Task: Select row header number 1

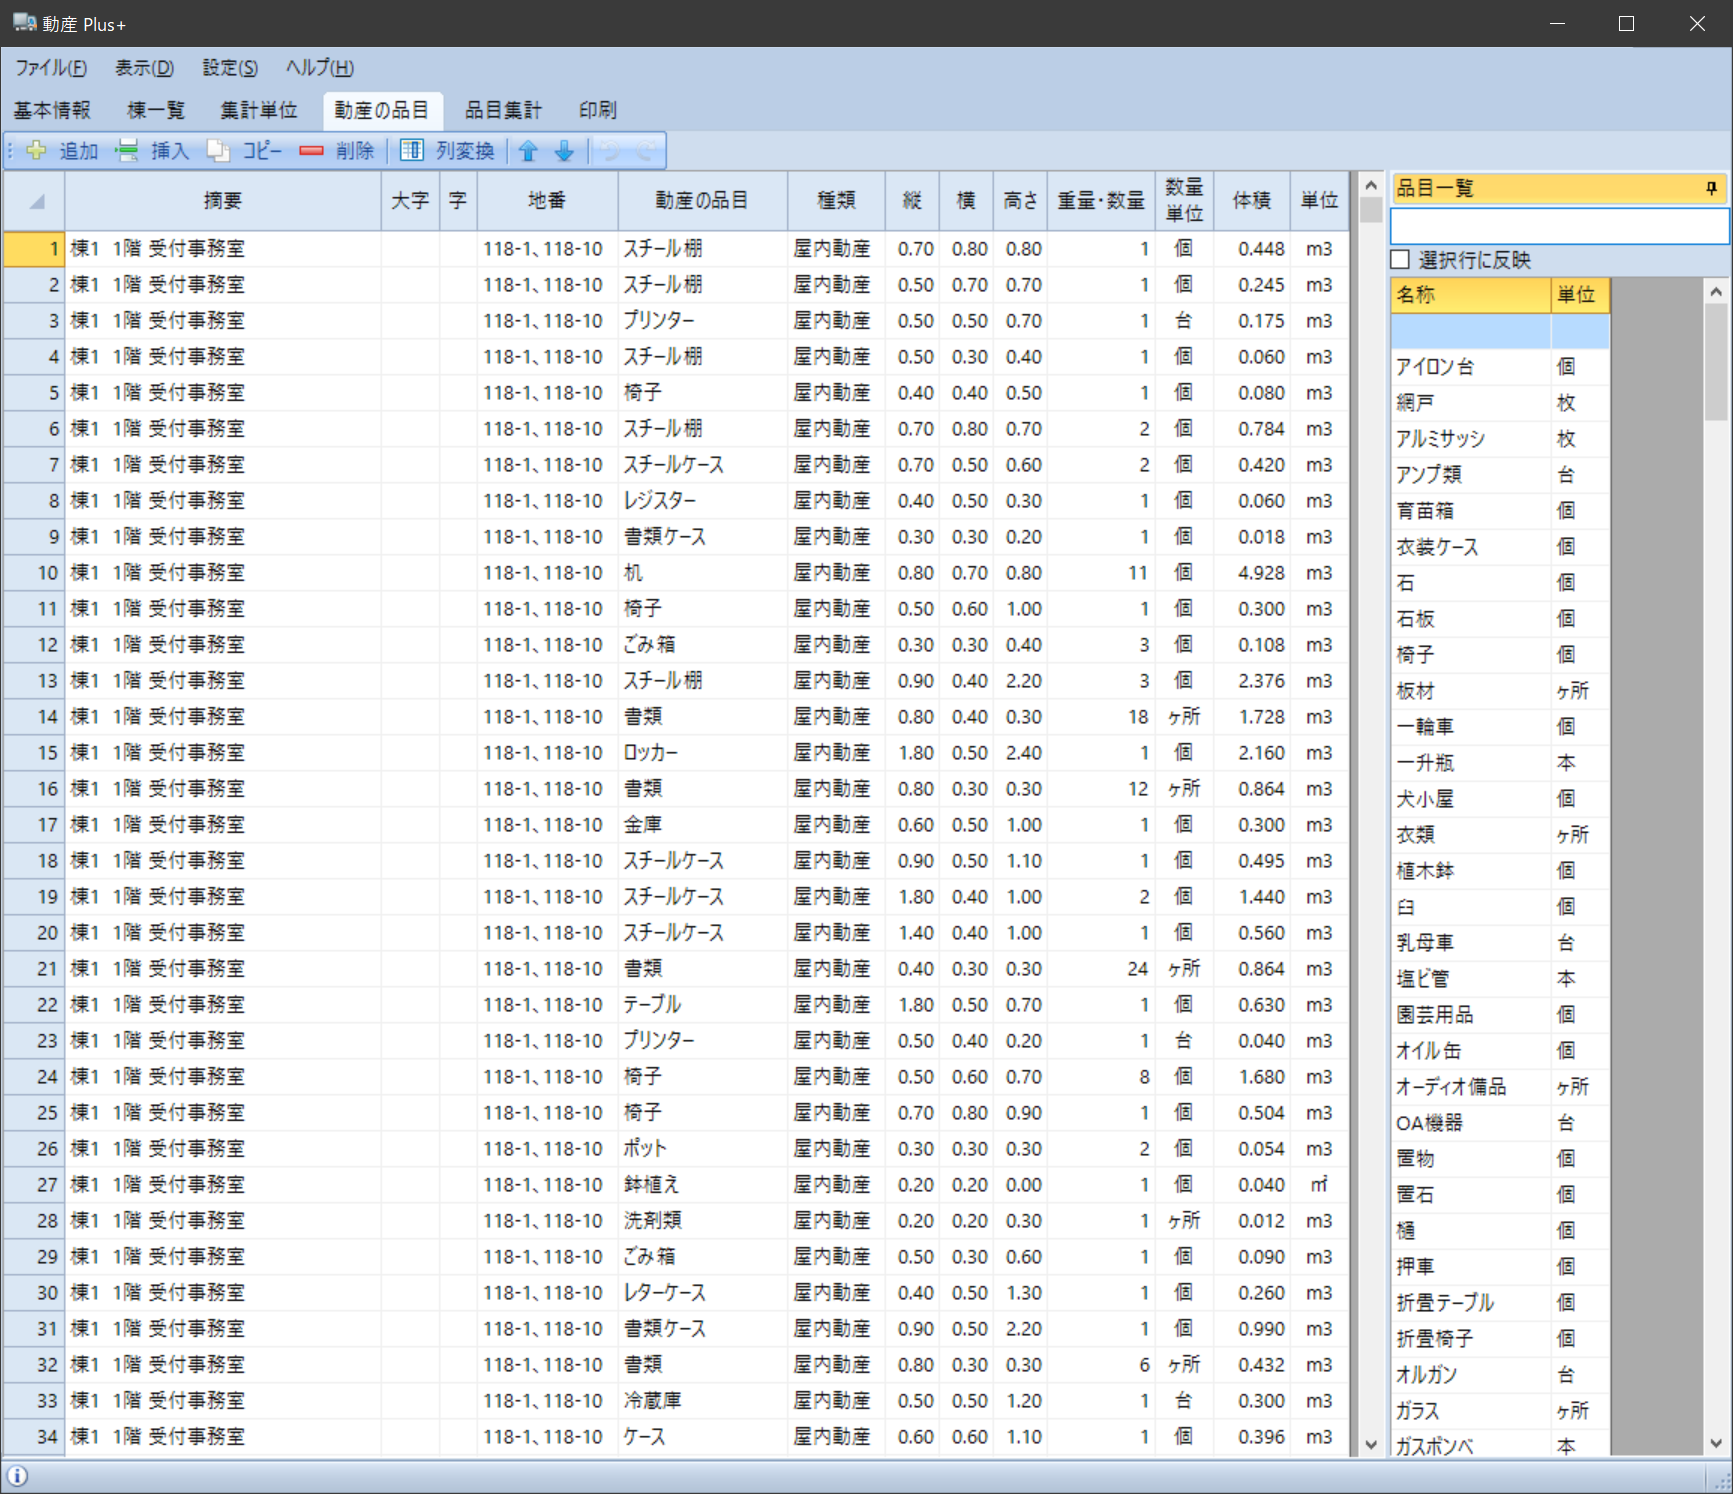Action: (x=35, y=249)
